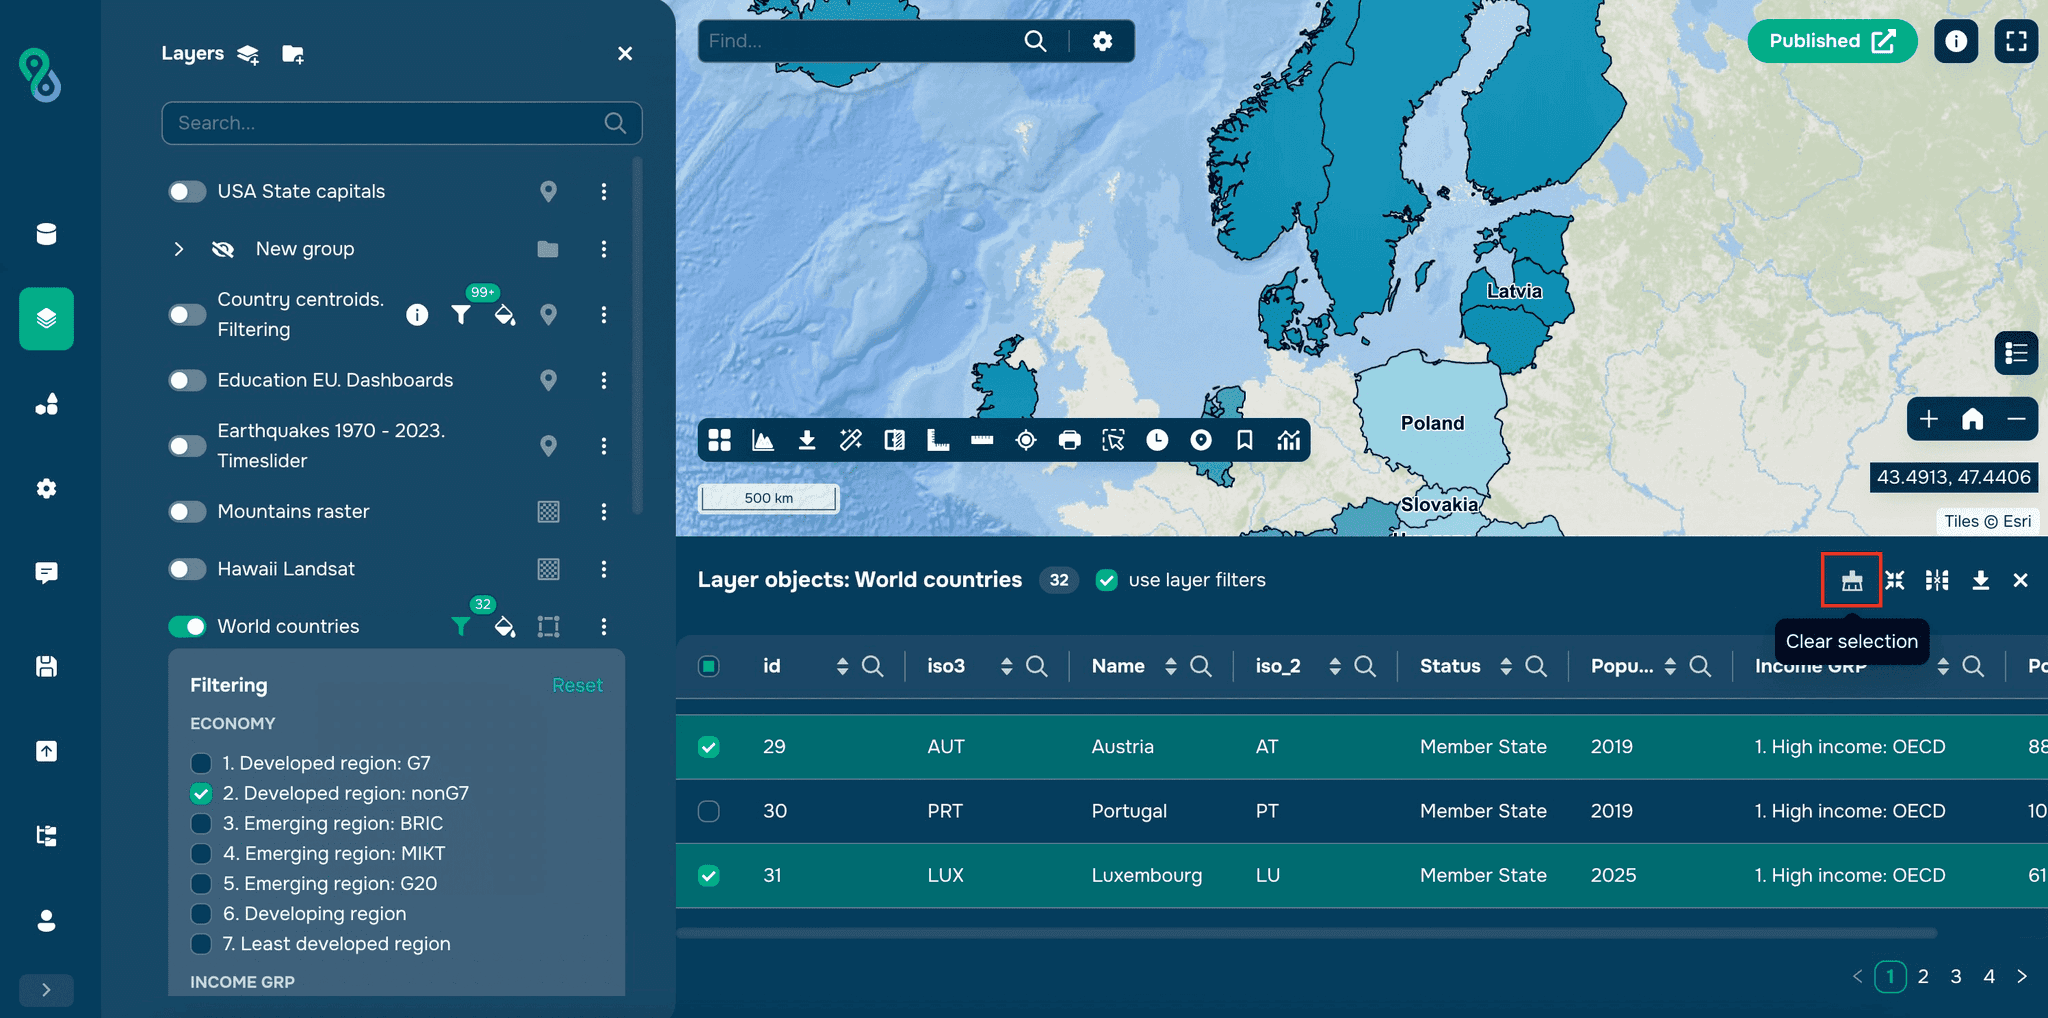This screenshot has height=1018, width=2048.
Task: Download the table data via the download icon
Action: (1981, 580)
